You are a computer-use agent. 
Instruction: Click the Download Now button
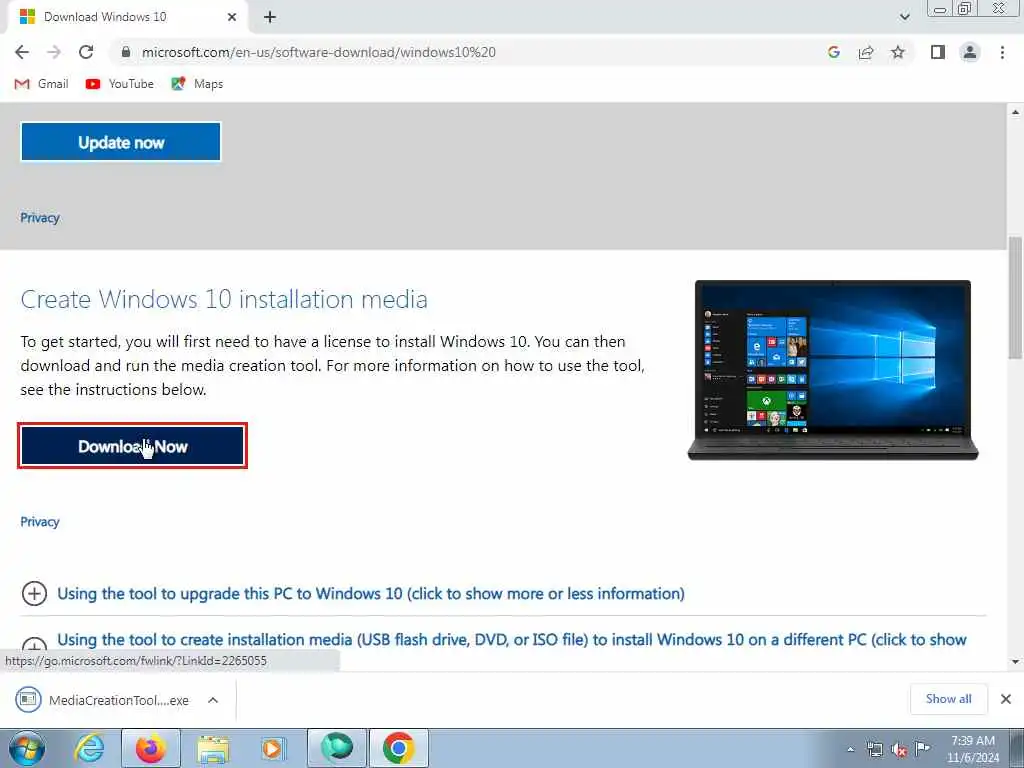point(133,446)
